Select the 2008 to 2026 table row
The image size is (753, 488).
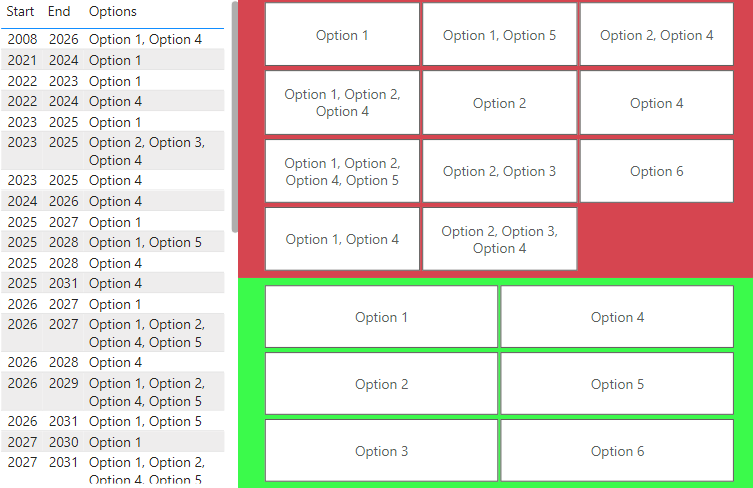(113, 39)
